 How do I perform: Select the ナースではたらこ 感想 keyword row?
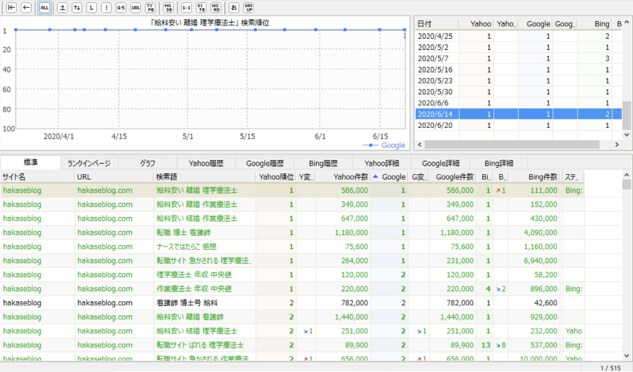pos(292,246)
